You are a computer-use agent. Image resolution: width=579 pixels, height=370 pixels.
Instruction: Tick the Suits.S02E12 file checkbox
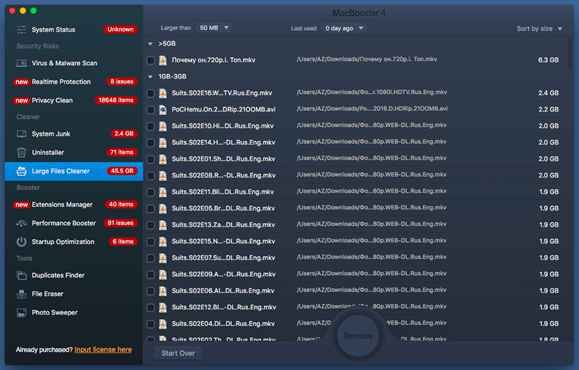pos(150,307)
